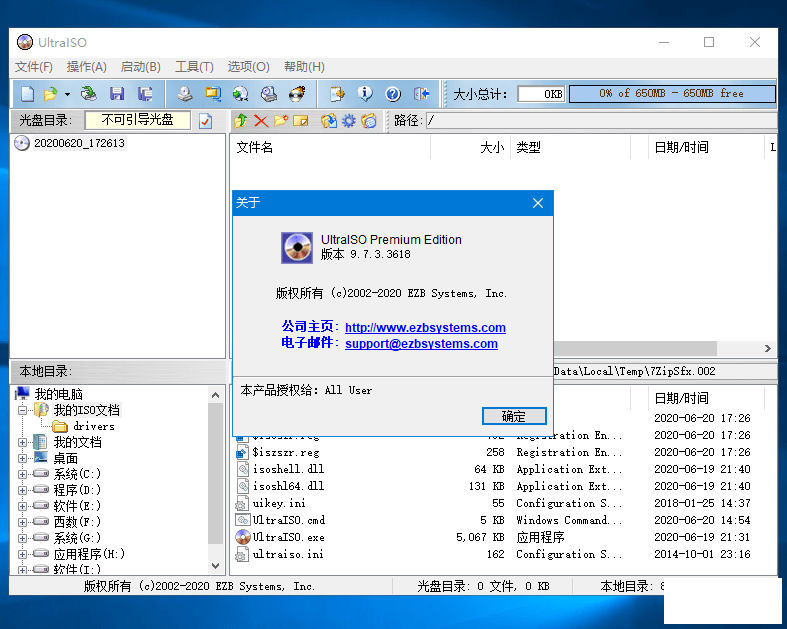The height and width of the screenshot is (629, 787).
Task: Expand the 系统(G:) drive node
Action: coord(22,538)
